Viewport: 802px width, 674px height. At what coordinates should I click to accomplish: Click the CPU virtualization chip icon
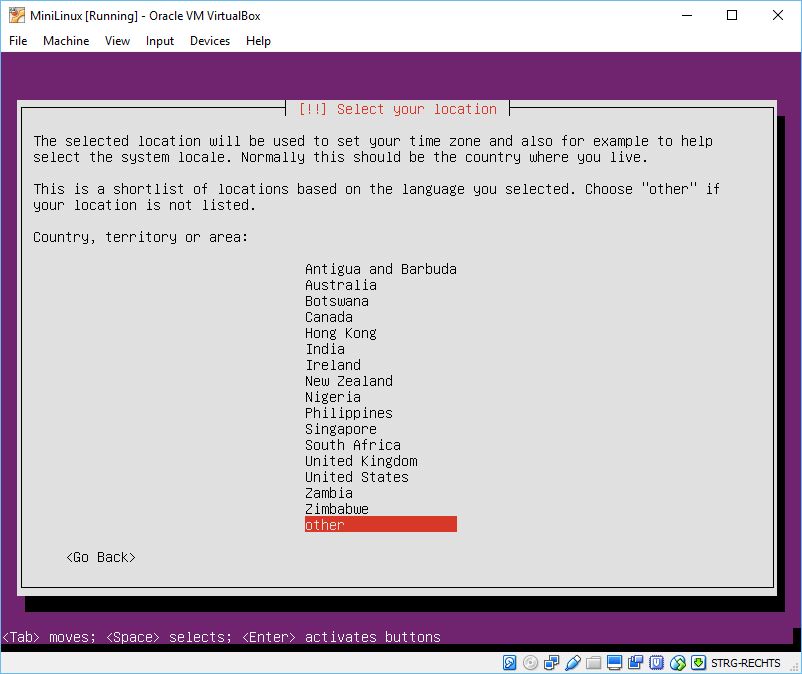pos(657,662)
